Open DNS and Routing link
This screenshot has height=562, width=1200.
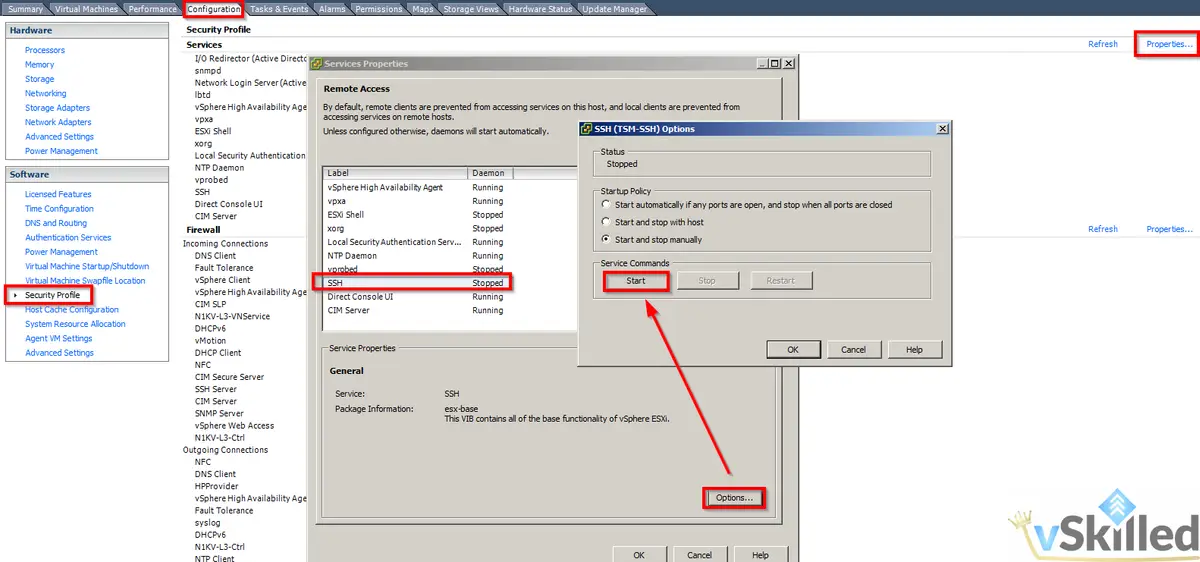pyautogui.click(x=56, y=224)
